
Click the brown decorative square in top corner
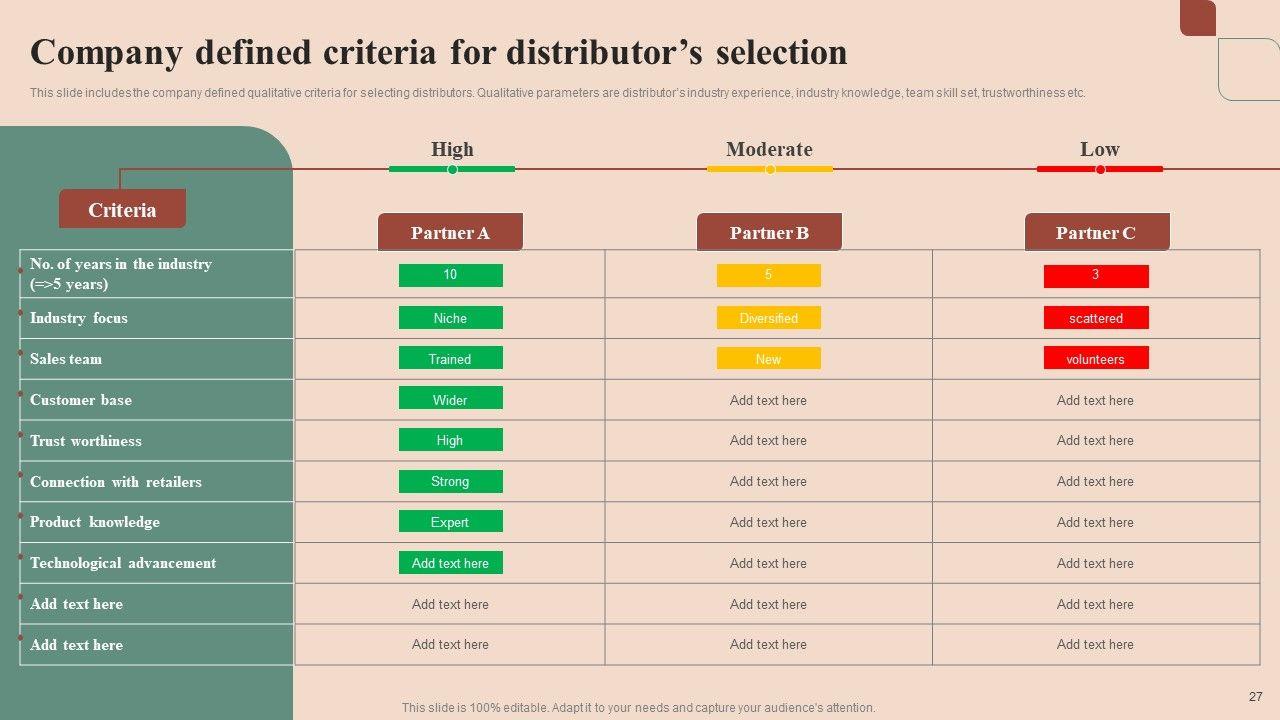coord(1197,17)
